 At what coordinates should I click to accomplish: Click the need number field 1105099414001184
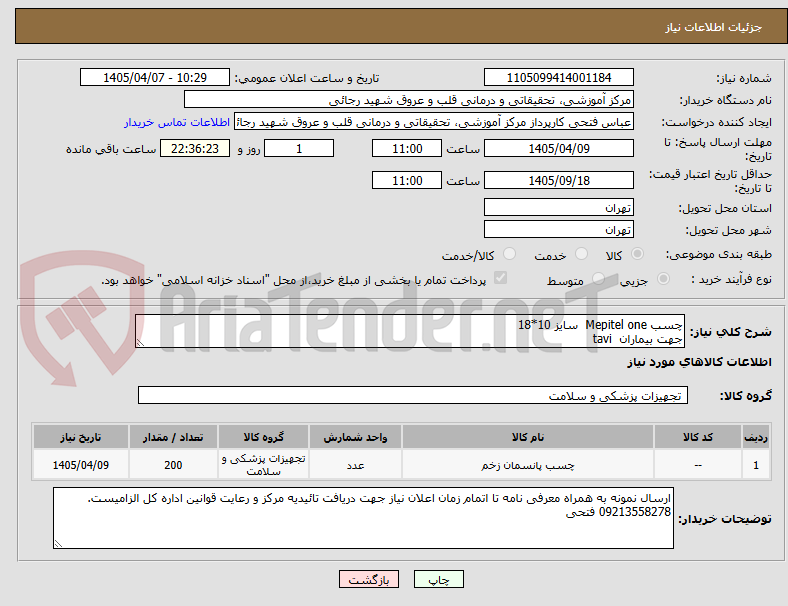[558, 77]
